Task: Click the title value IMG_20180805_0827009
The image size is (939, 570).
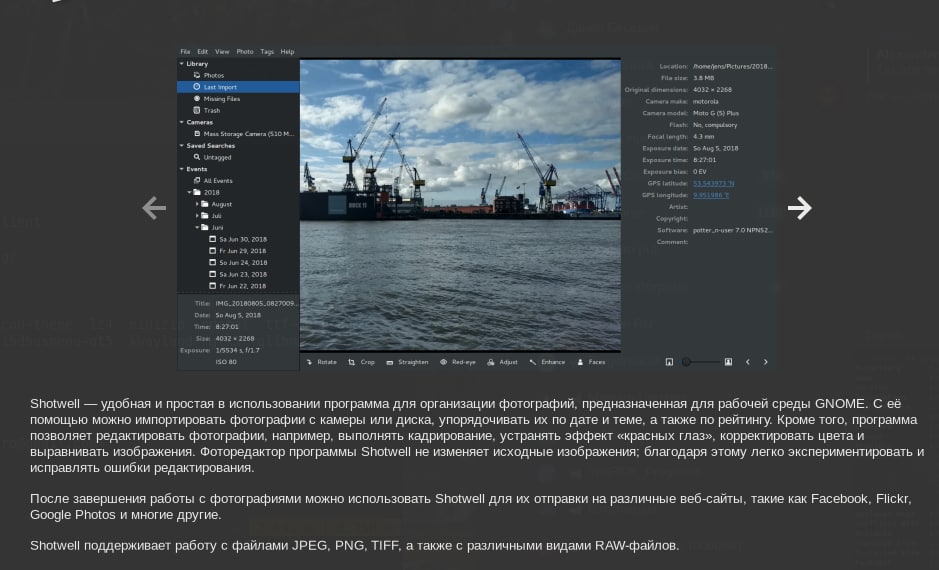Action: (256, 304)
